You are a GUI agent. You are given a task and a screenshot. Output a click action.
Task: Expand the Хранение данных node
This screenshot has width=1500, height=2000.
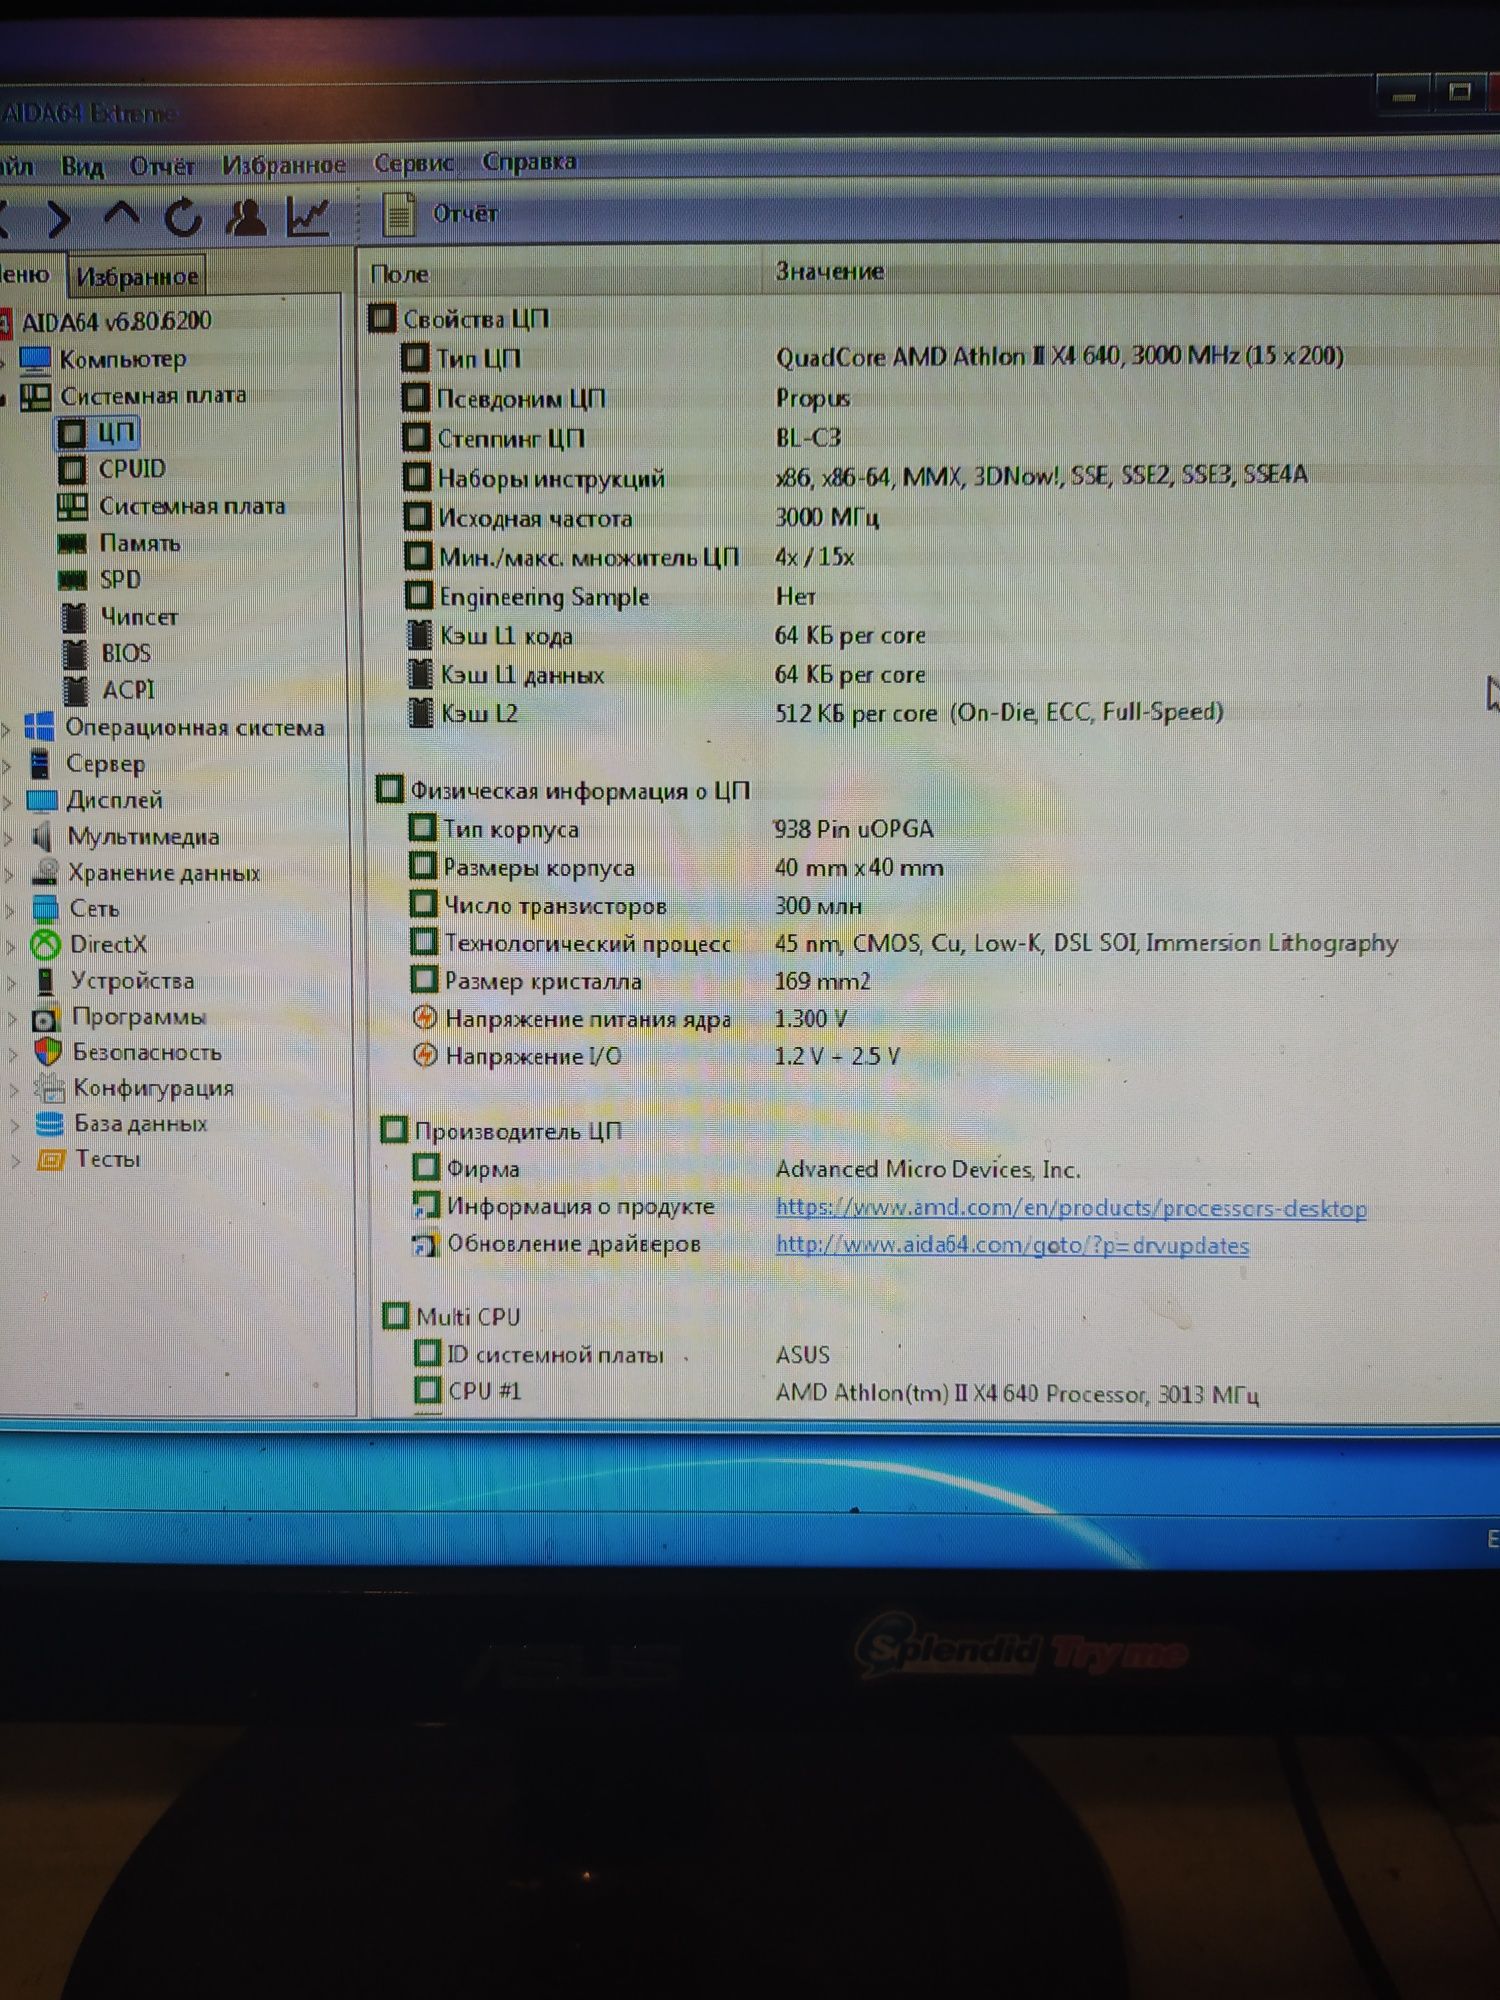click(x=10, y=874)
